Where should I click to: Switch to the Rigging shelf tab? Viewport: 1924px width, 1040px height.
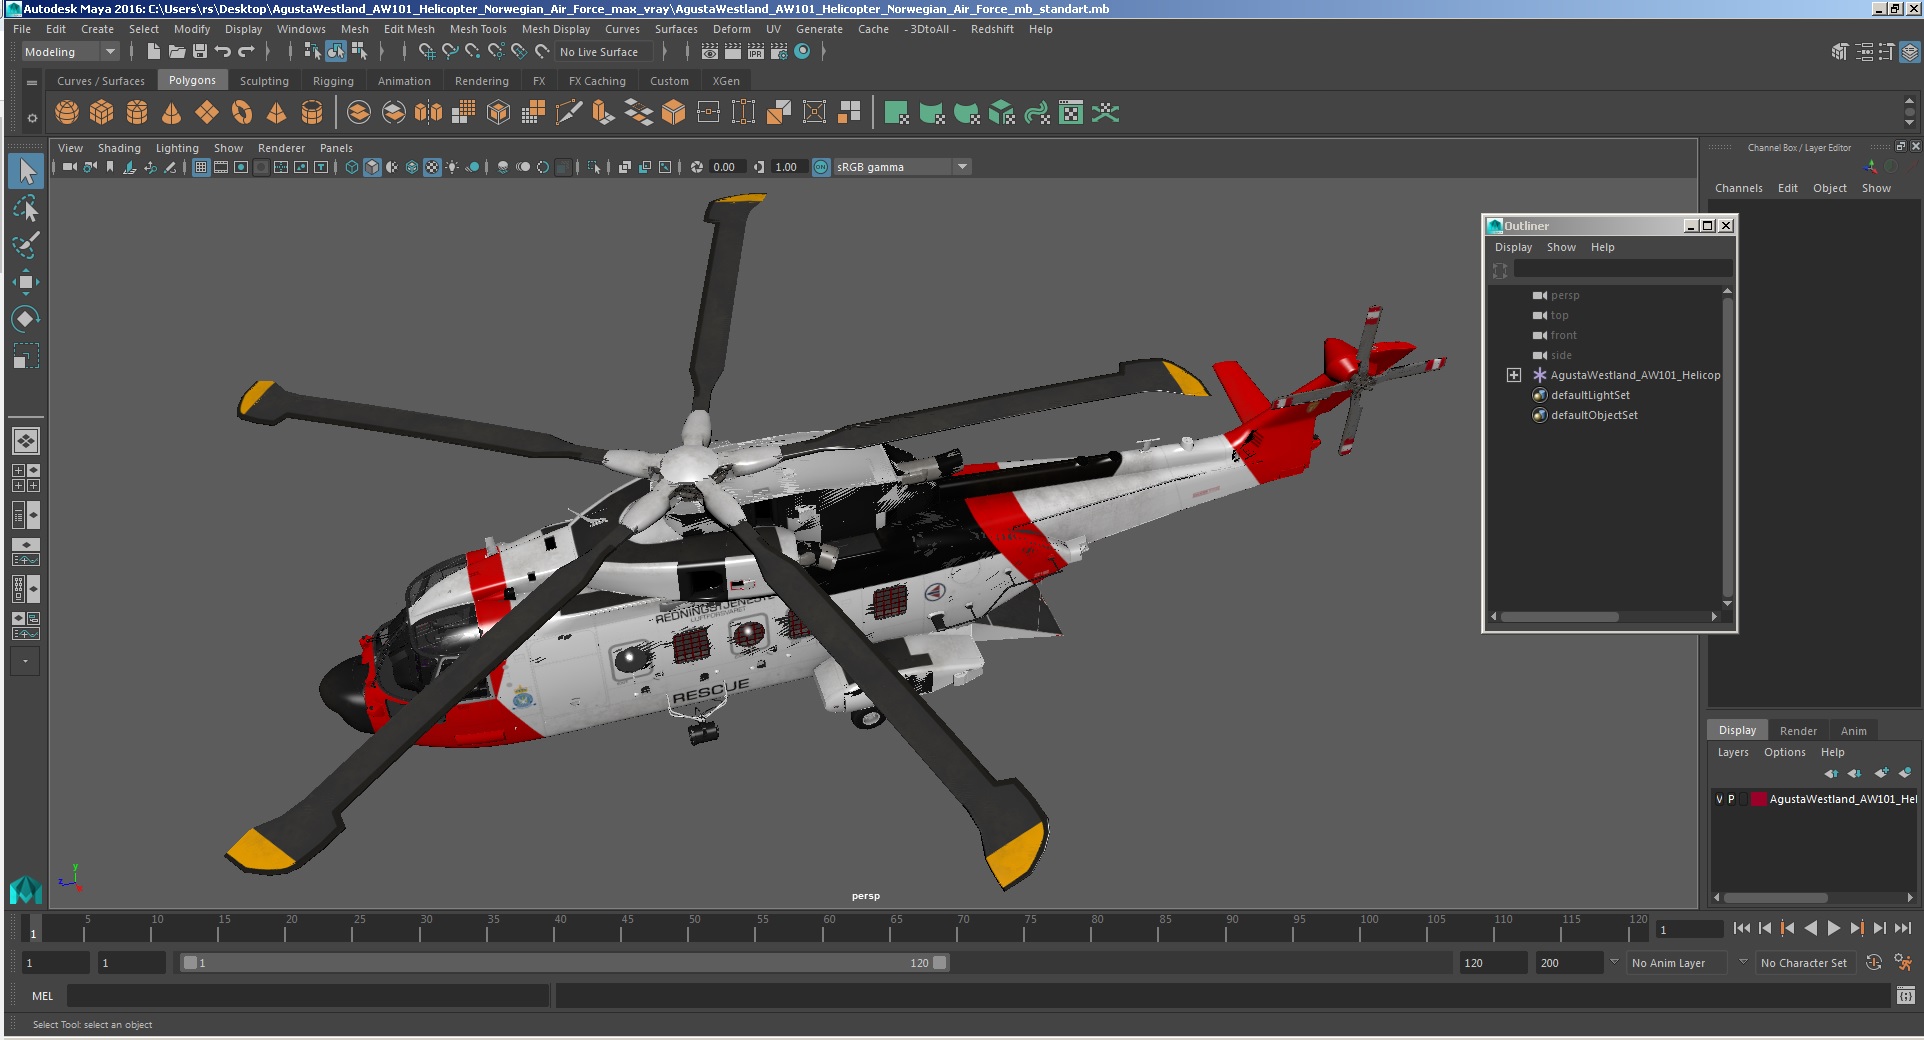[333, 81]
